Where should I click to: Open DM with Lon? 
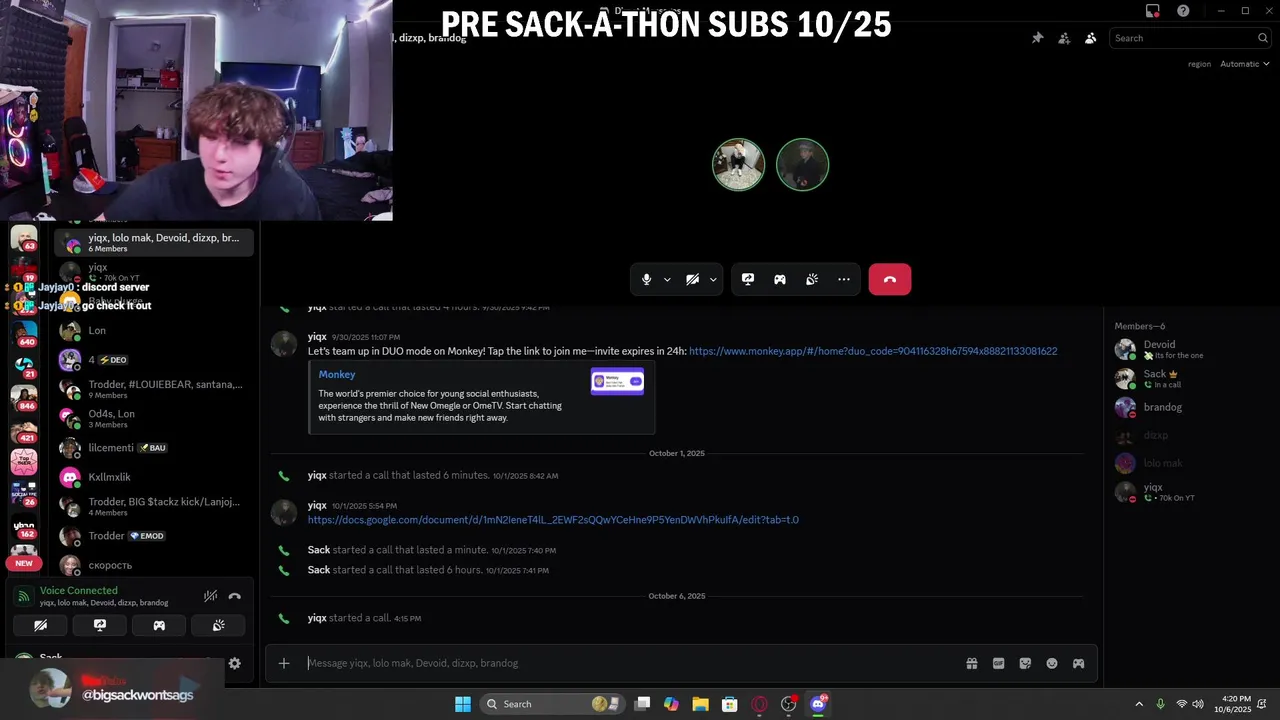pyautogui.click(x=154, y=331)
